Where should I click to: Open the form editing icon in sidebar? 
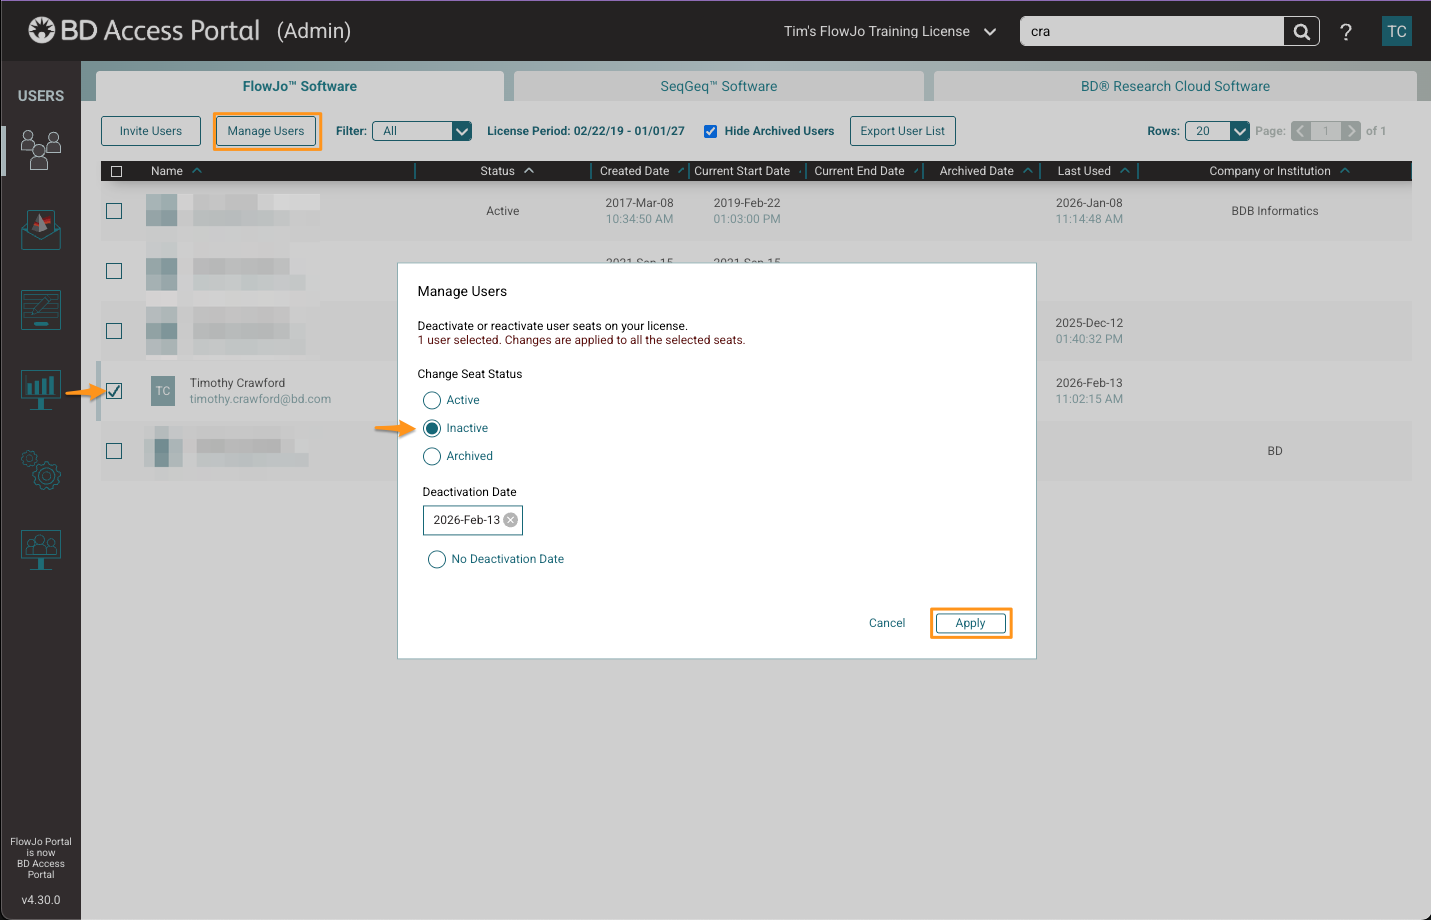41,310
